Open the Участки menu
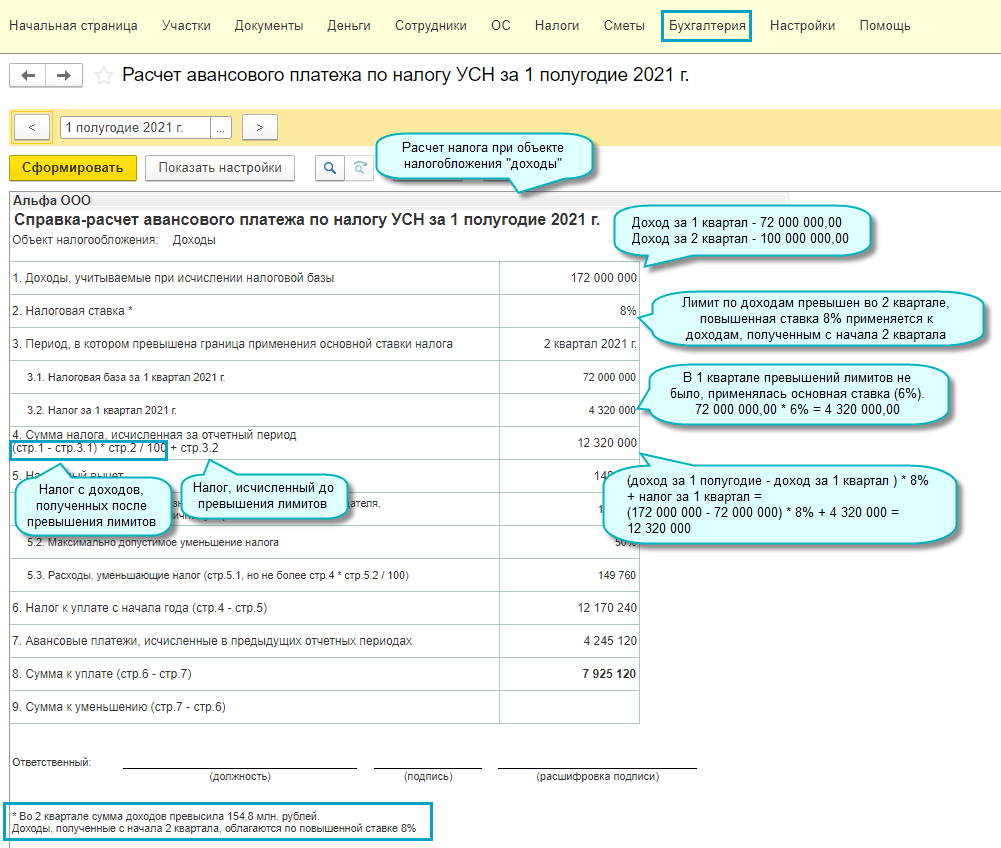 [186, 26]
